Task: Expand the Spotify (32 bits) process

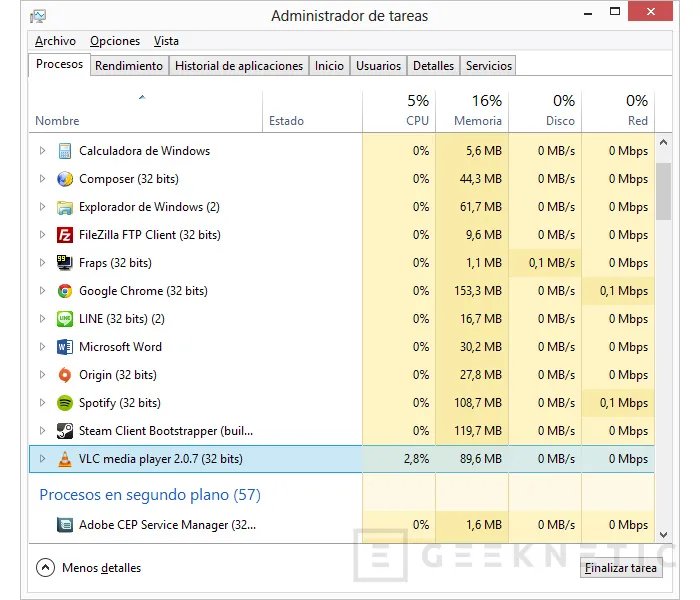Action: (x=42, y=403)
